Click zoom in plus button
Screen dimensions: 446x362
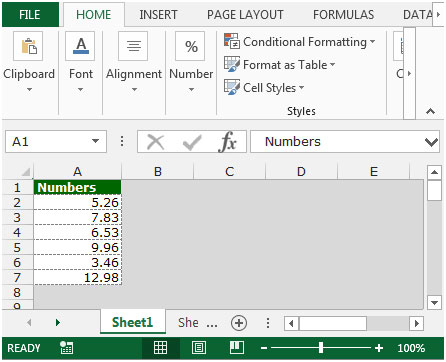(x=379, y=348)
